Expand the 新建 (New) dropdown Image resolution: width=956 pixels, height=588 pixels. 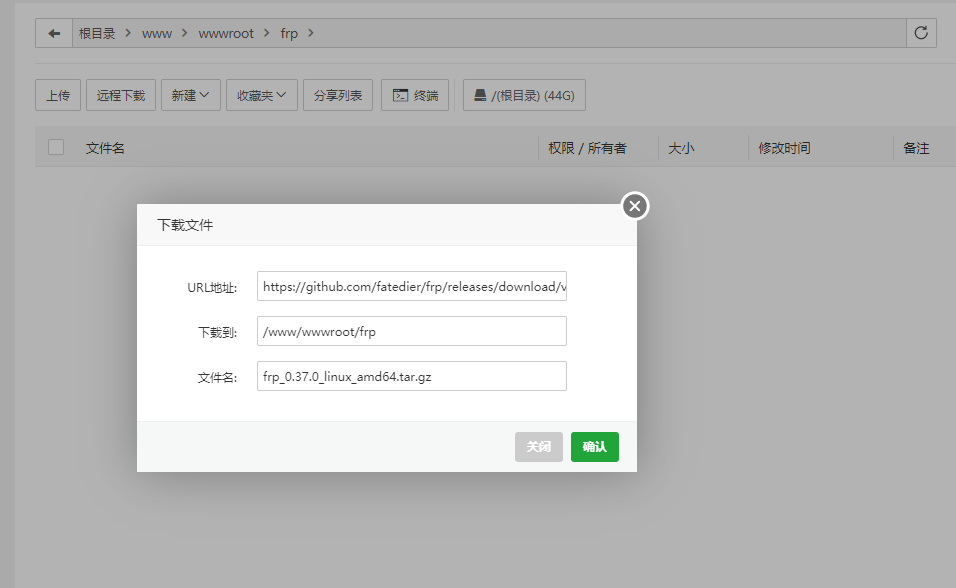190,96
